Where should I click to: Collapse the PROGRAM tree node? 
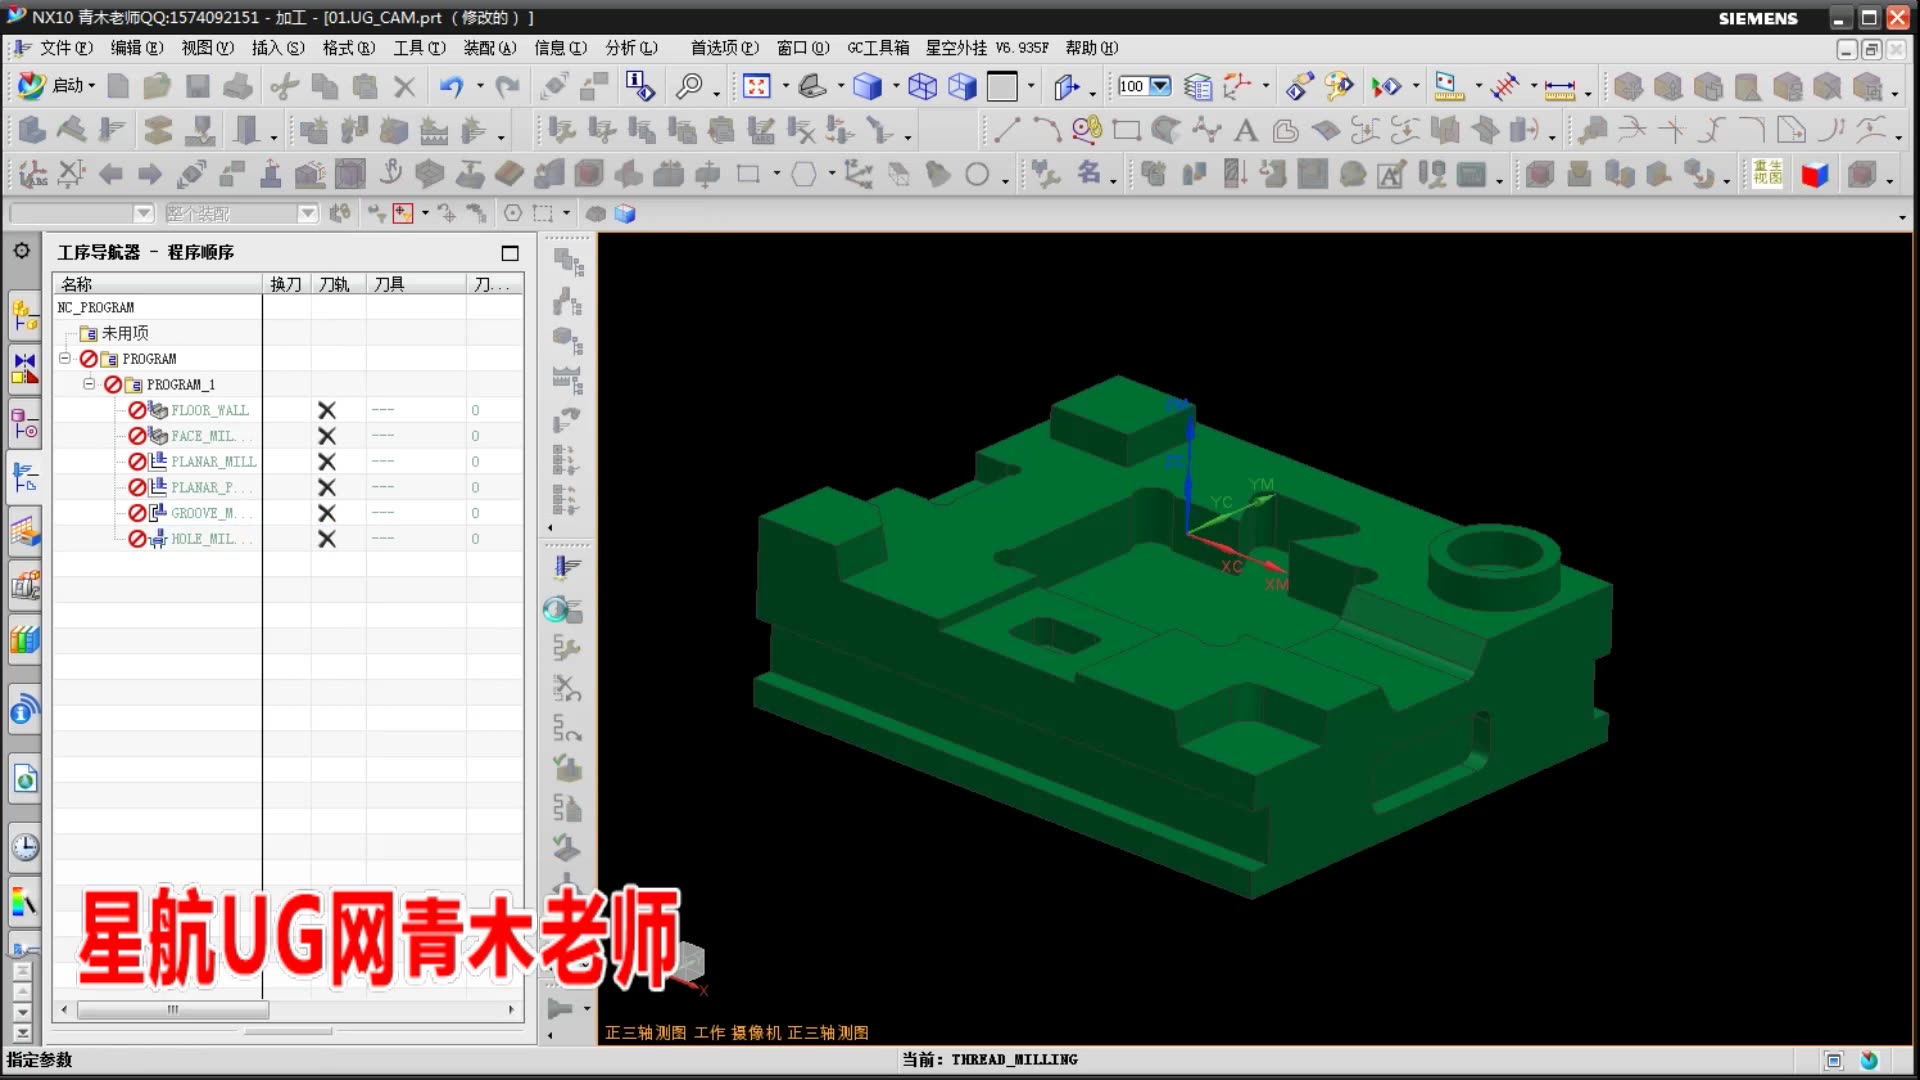tap(65, 358)
